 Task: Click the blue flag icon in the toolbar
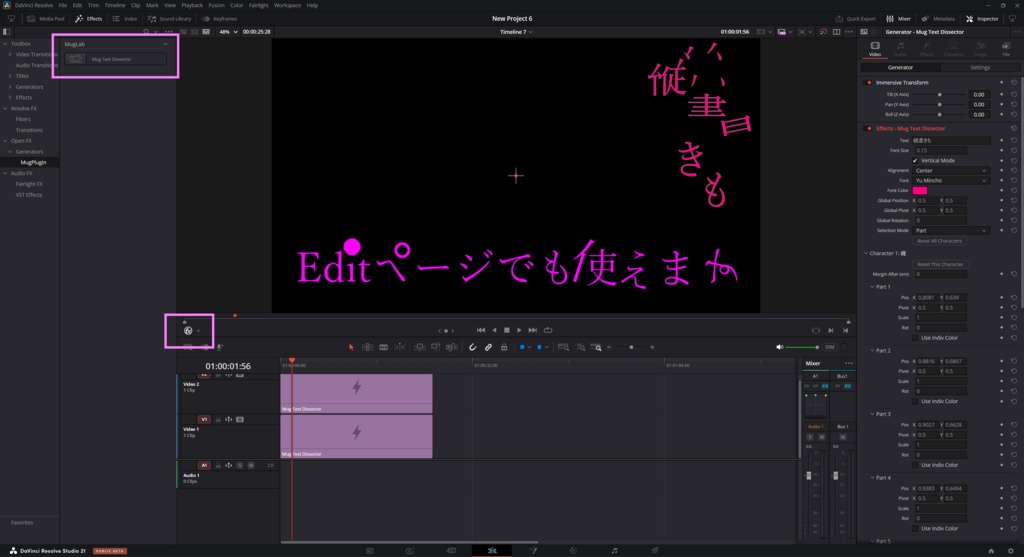tap(522, 347)
